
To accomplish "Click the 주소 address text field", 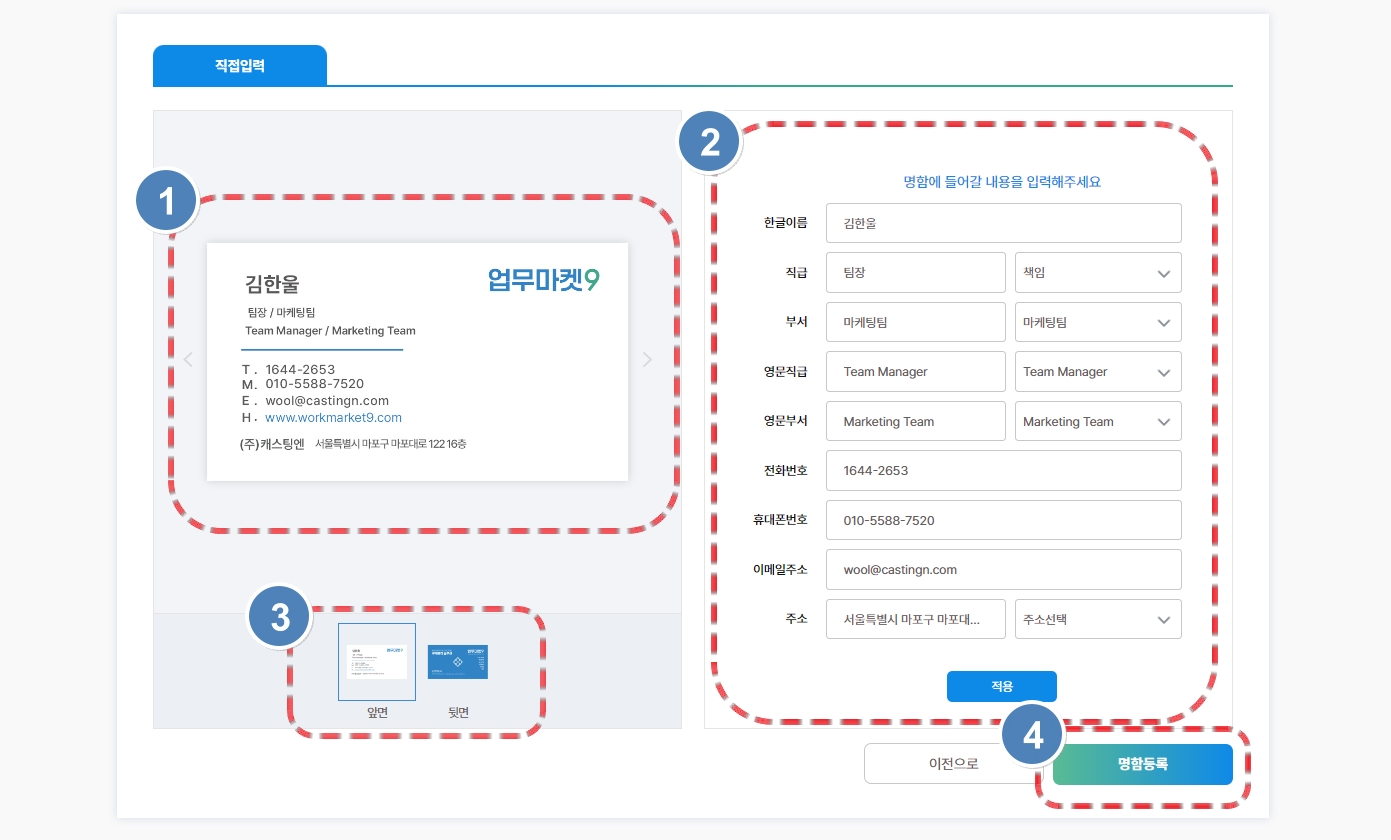I will [915, 619].
